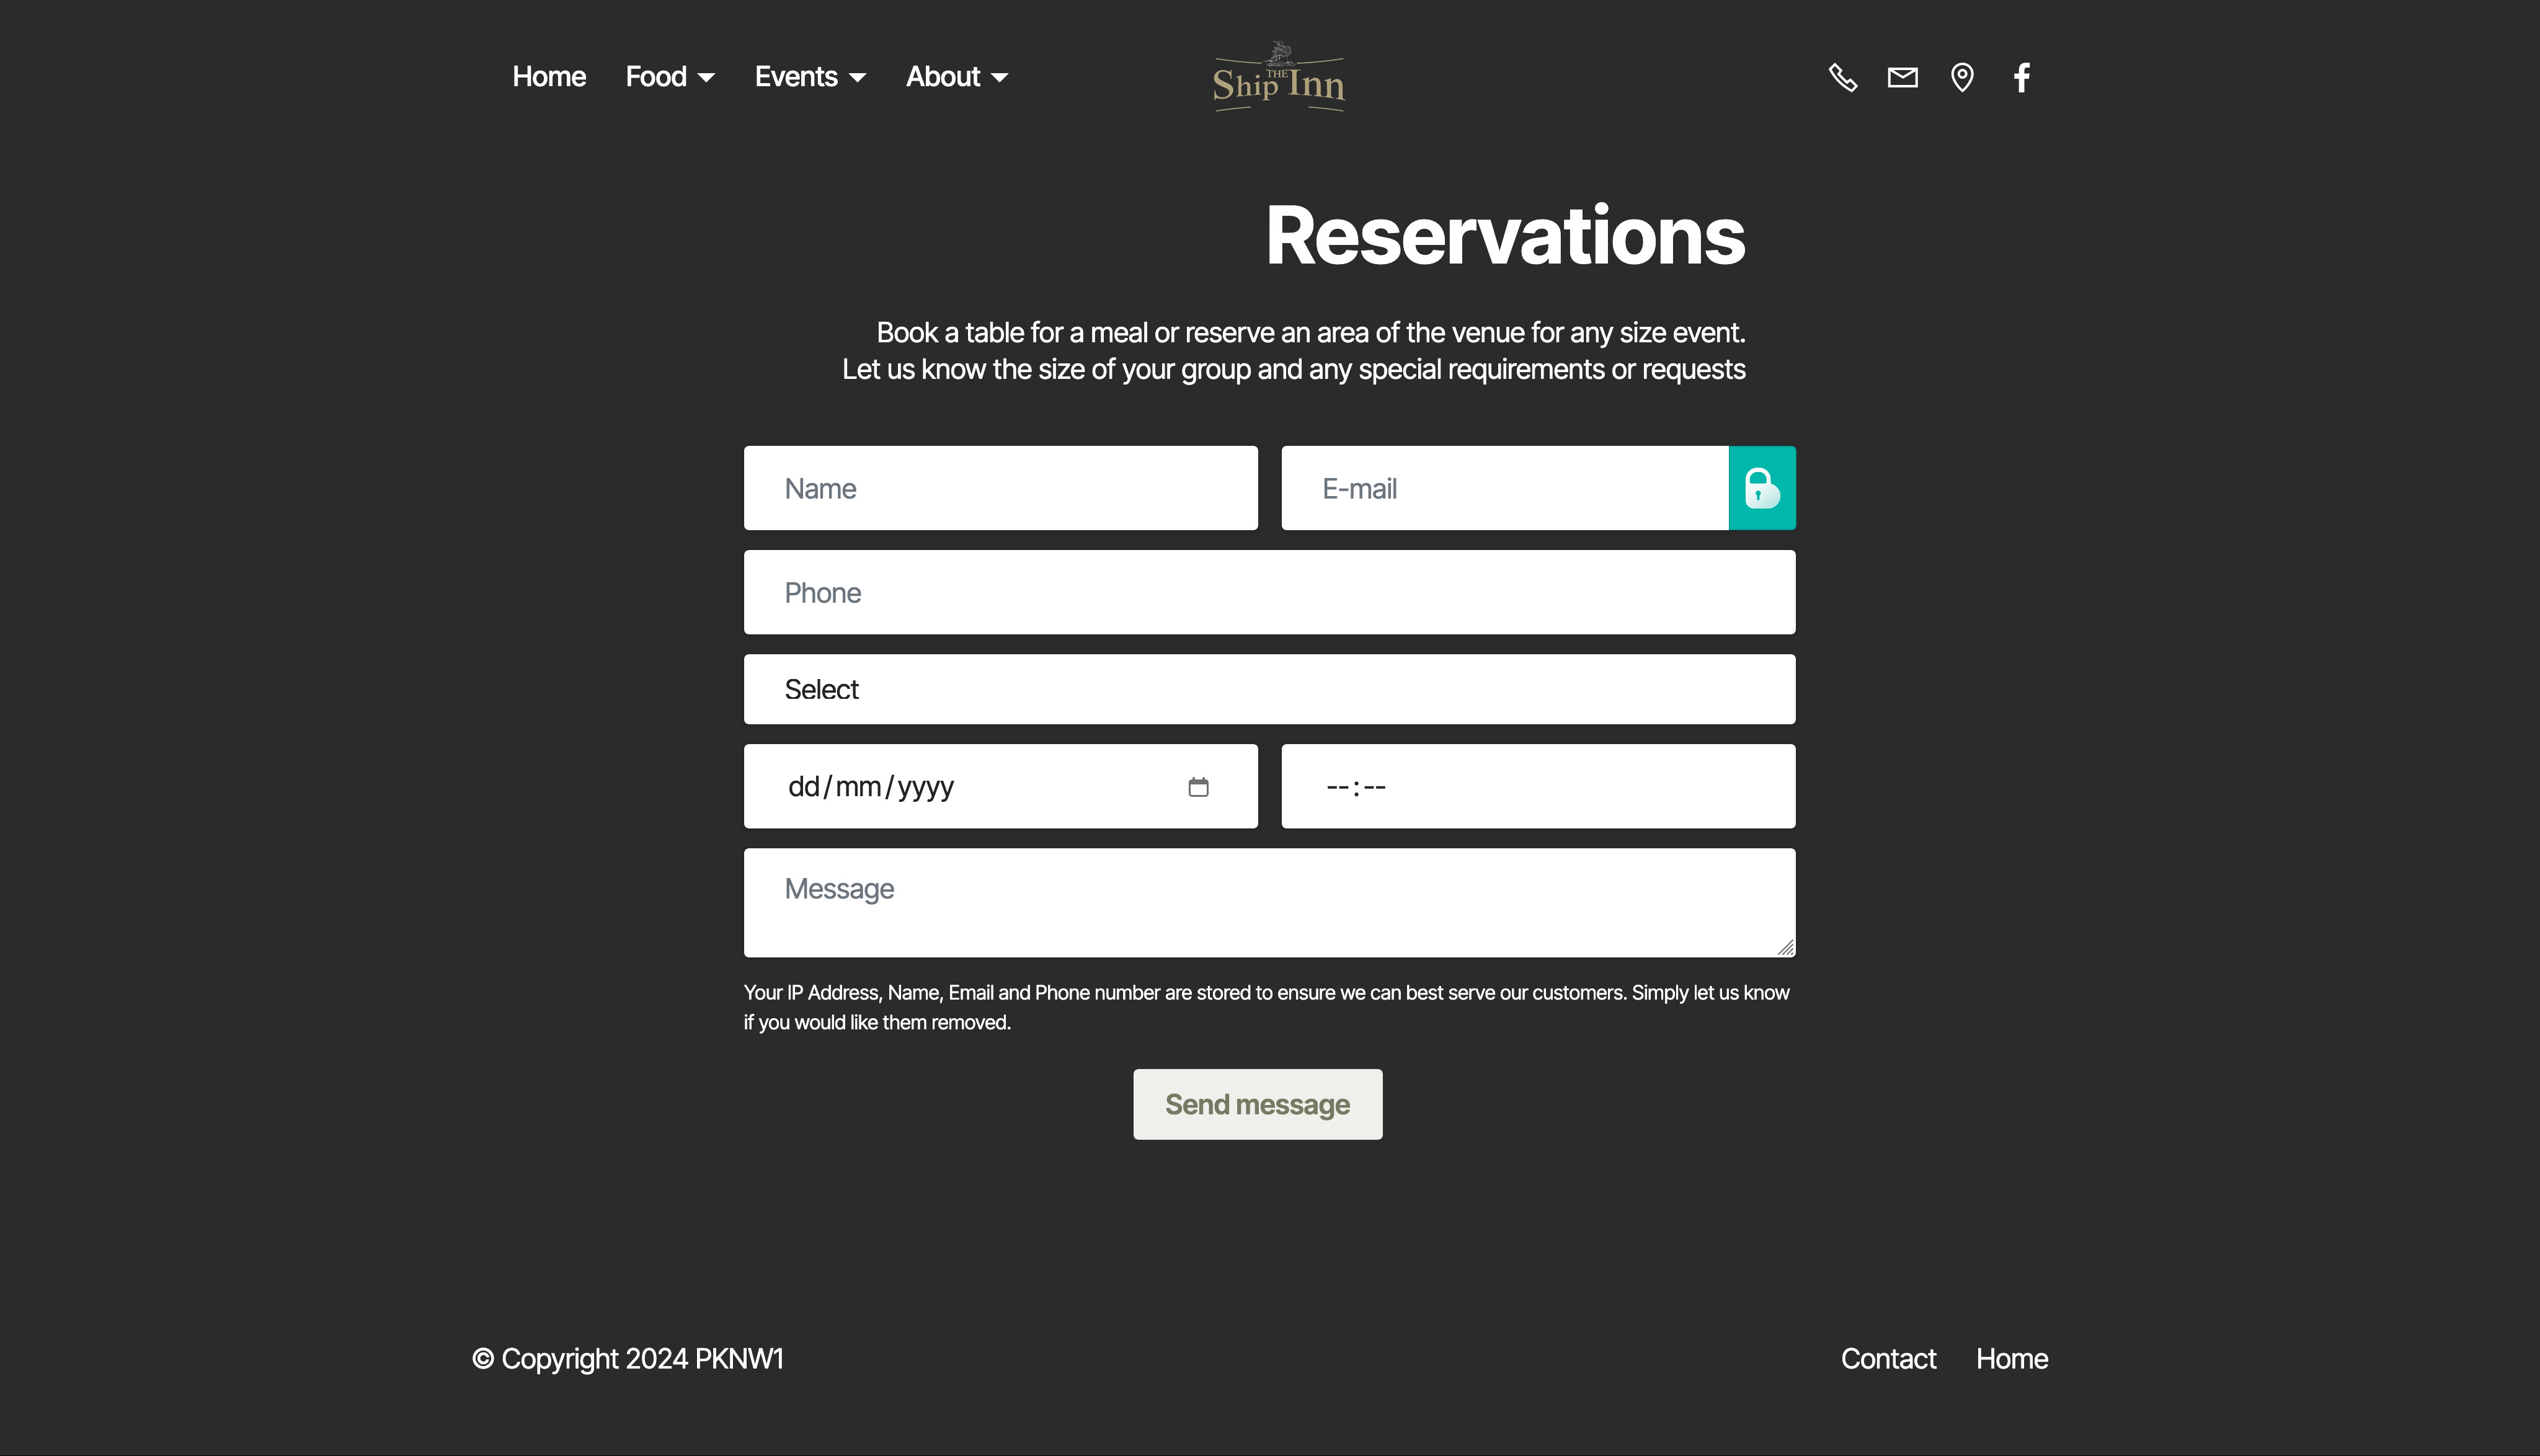Screen dimensions: 2540x1456
Task: Go to Home in navigation bar
Action: tap(549, 77)
